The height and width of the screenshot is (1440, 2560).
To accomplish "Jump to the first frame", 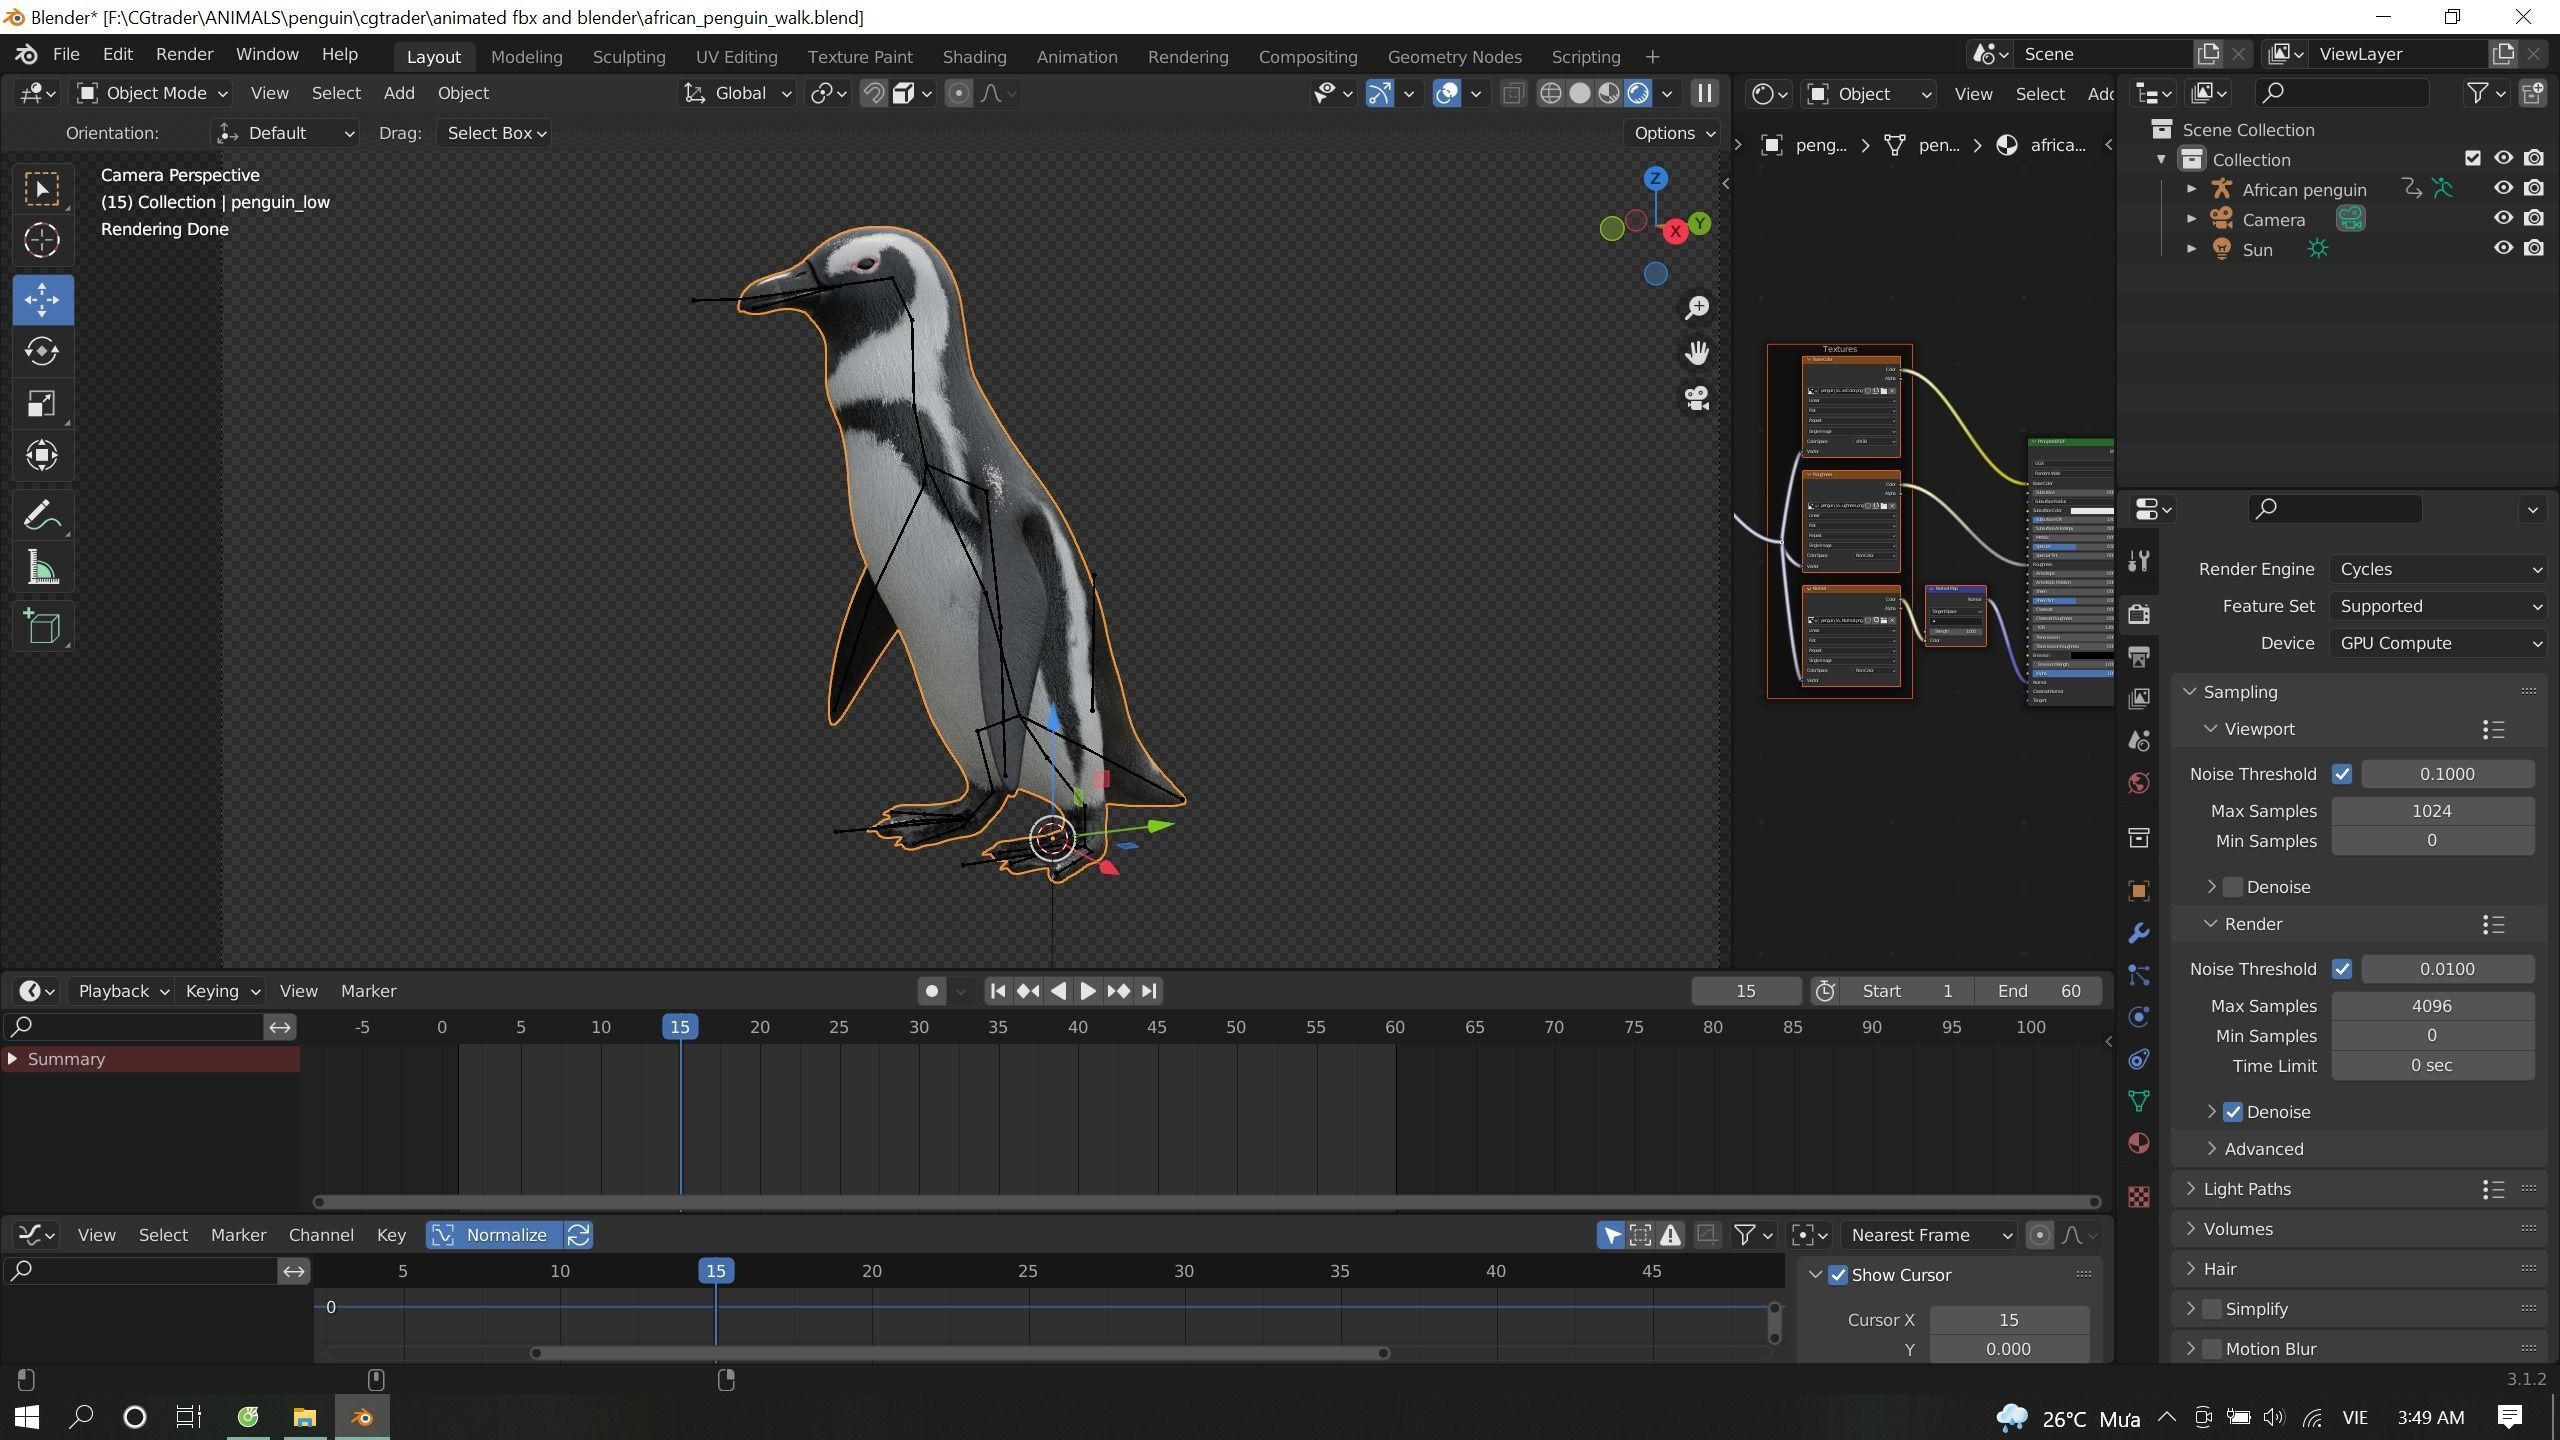I will pos(997,991).
